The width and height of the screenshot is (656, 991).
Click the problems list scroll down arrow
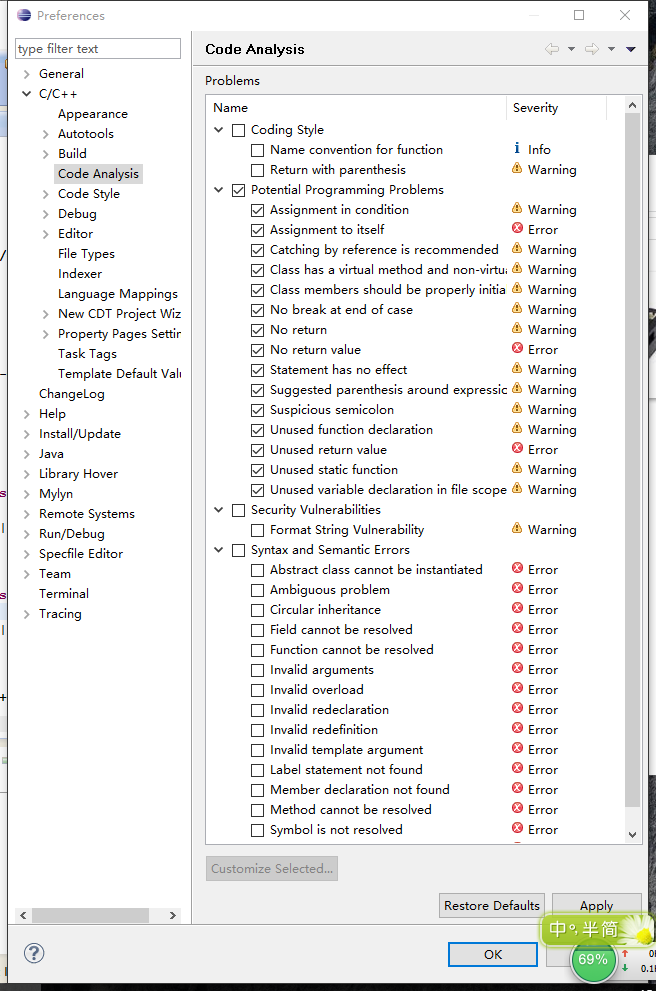(633, 835)
